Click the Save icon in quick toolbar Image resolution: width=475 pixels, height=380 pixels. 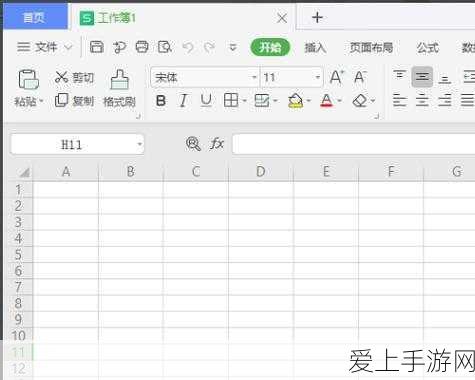click(97, 47)
